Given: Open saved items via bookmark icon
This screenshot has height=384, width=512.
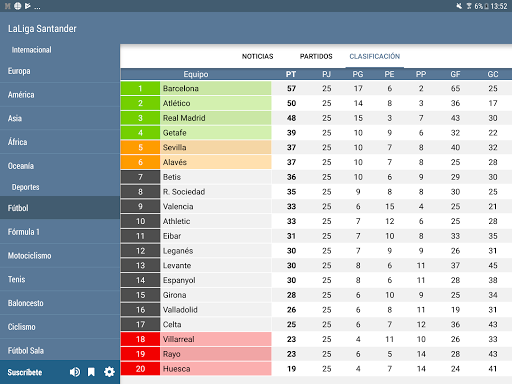Looking at the screenshot, I should (91, 372).
